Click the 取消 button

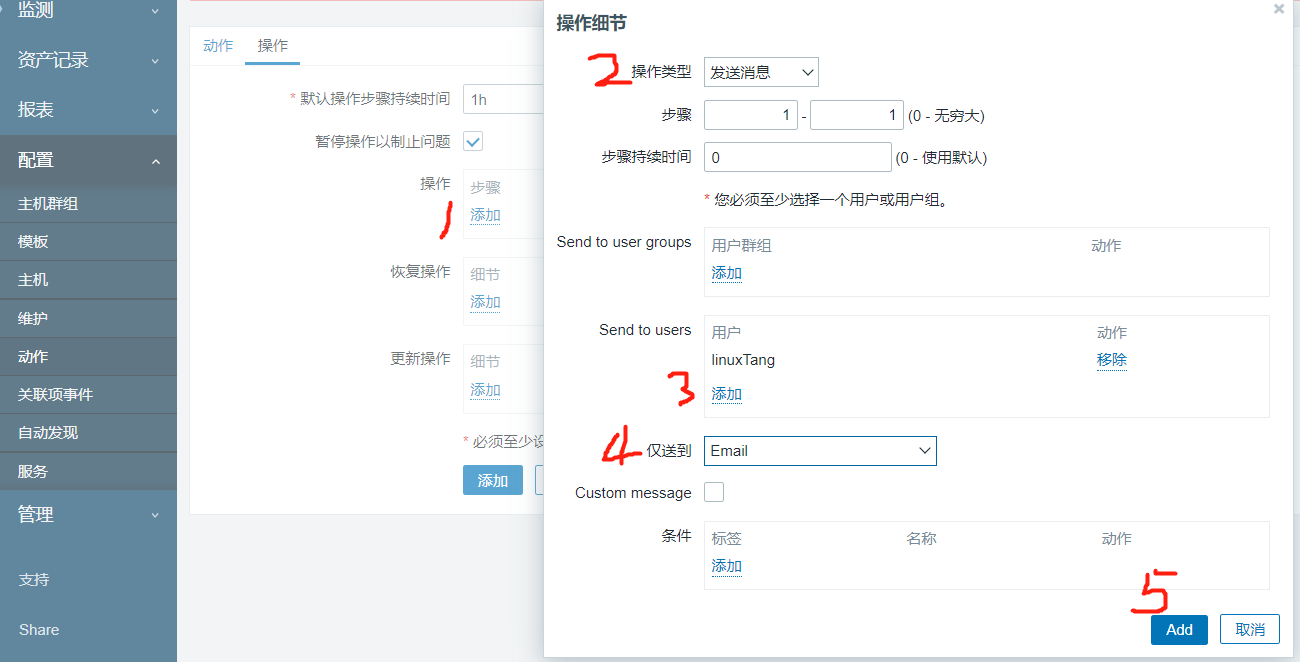pyautogui.click(x=1250, y=629)
